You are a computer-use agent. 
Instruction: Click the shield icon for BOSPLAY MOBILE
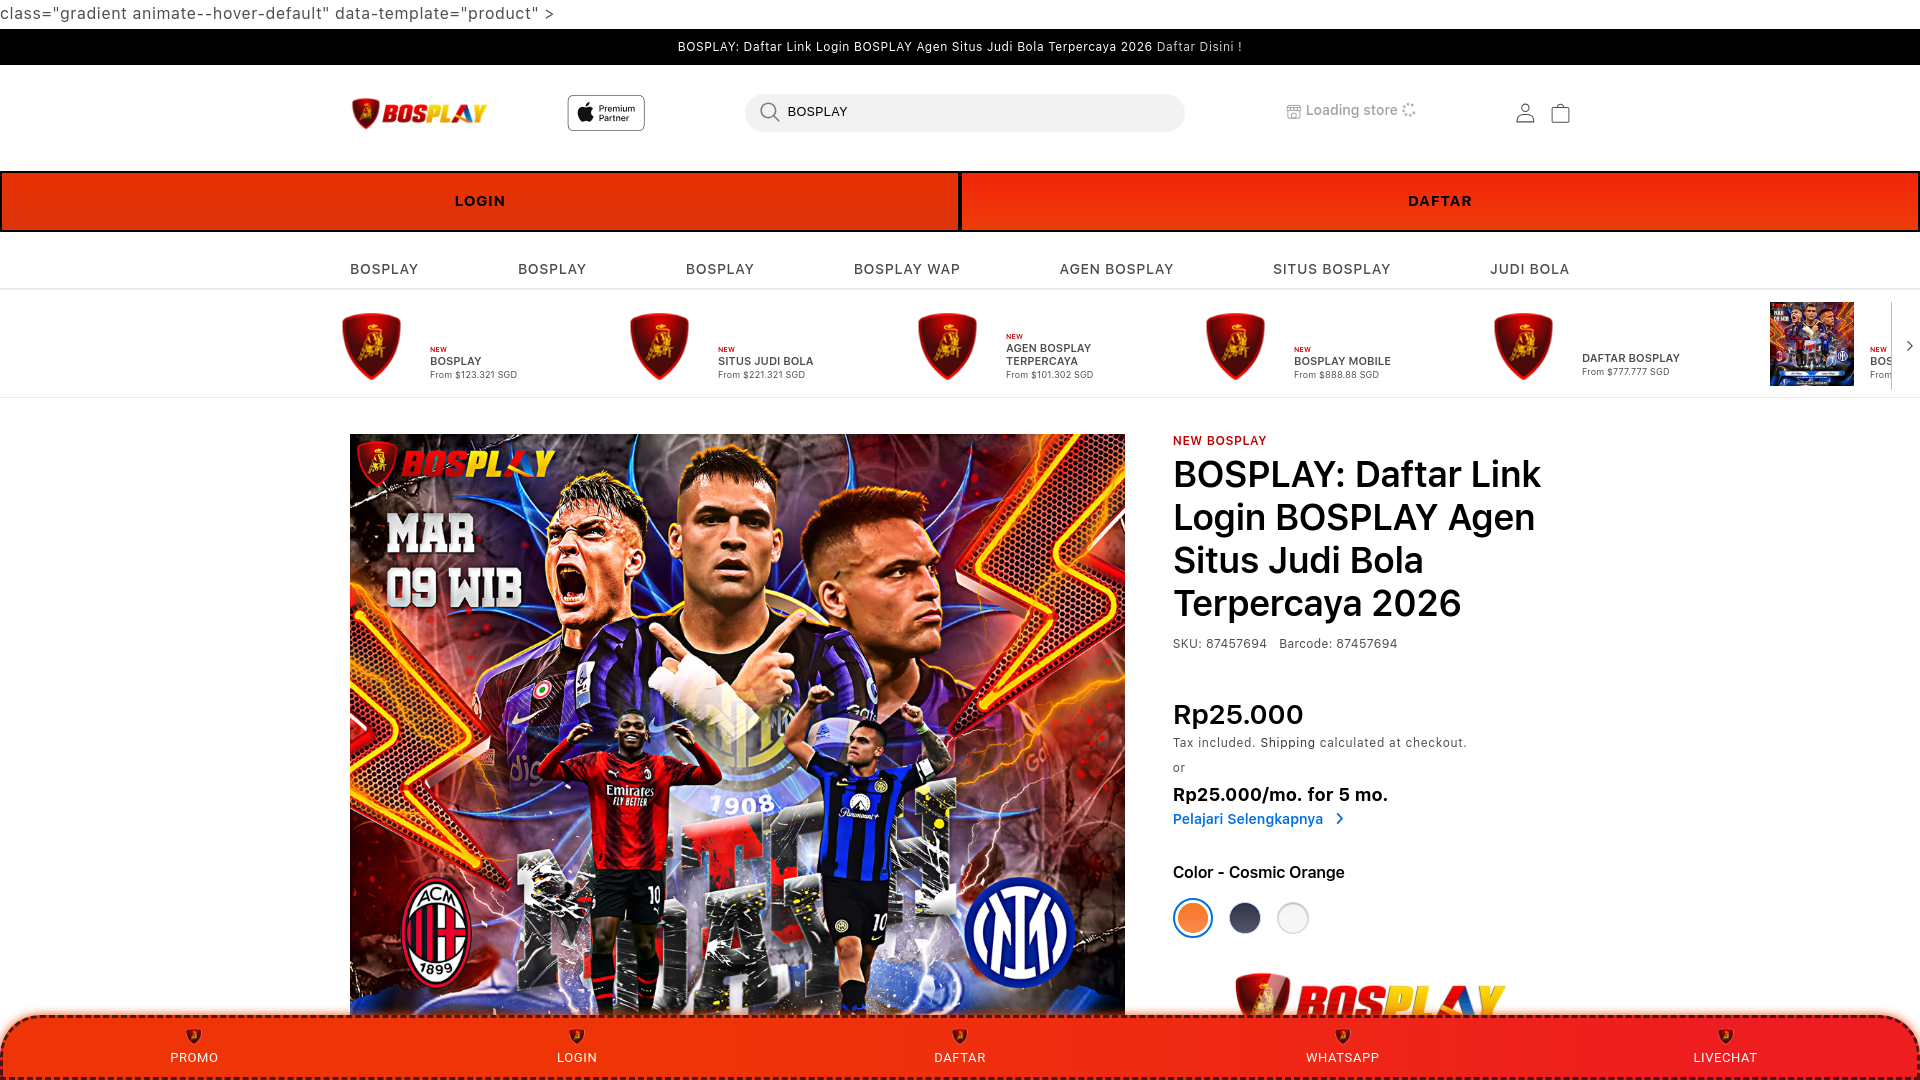click(1235, 346)
